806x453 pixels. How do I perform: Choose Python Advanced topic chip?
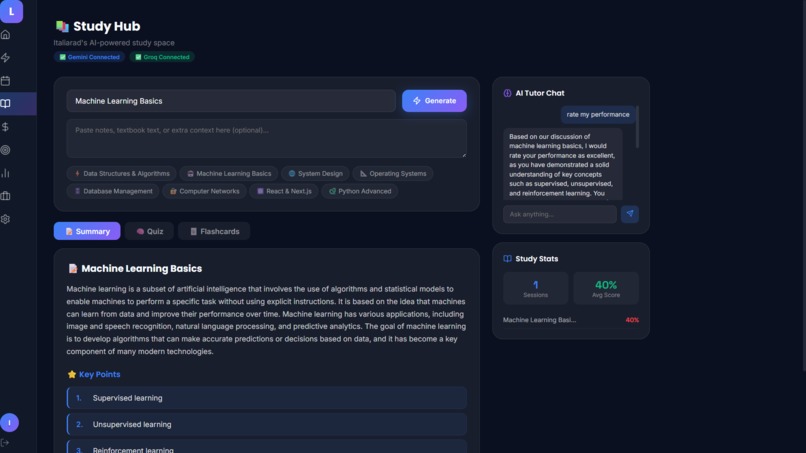click(359, 191)
